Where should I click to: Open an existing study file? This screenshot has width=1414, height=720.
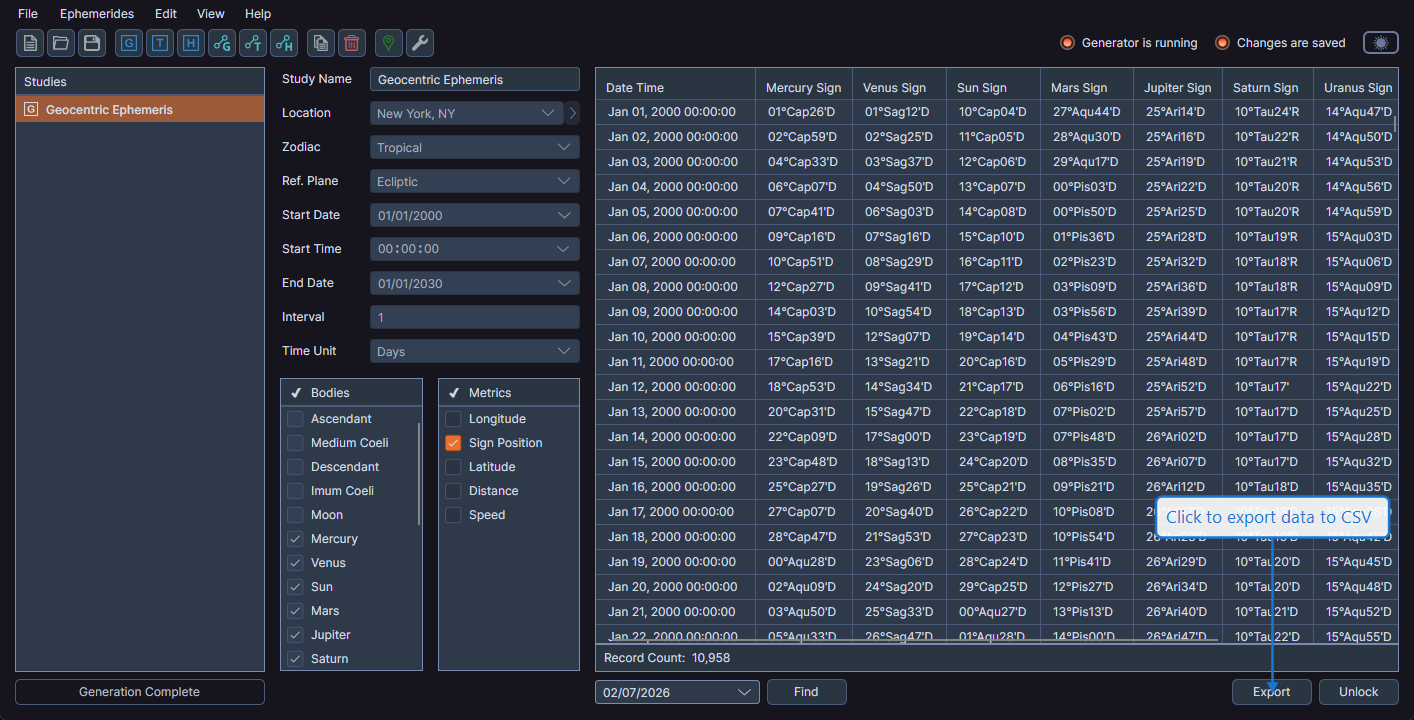(60, 43)
